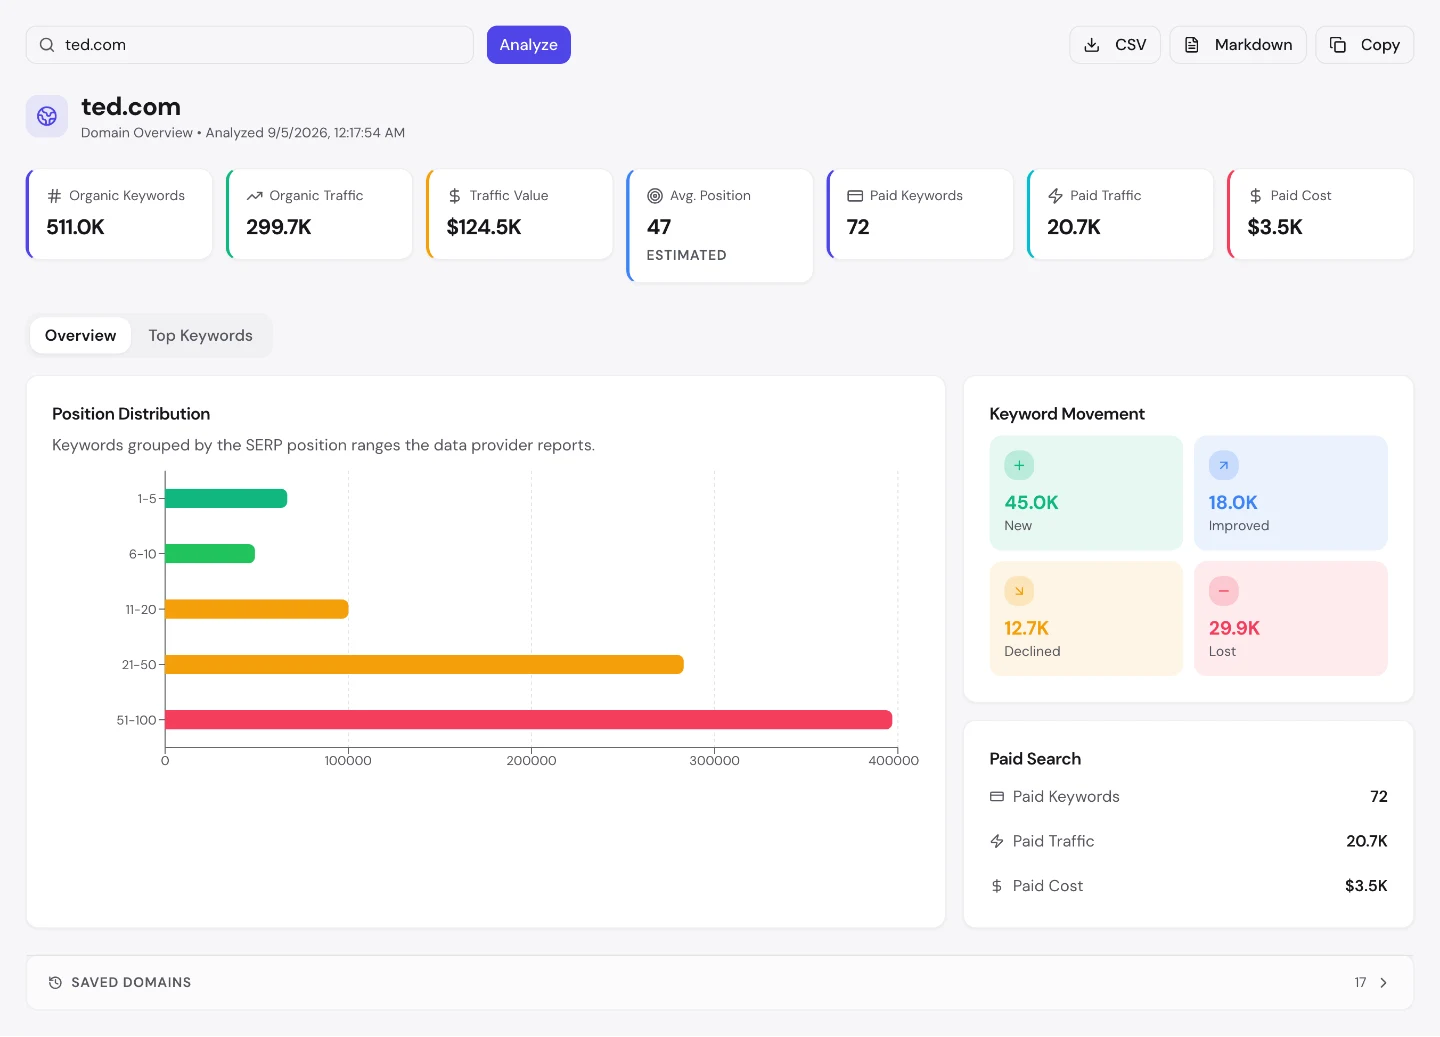
Task: Click the 11-20 position bar in chart
Action: tap(257, 609)
